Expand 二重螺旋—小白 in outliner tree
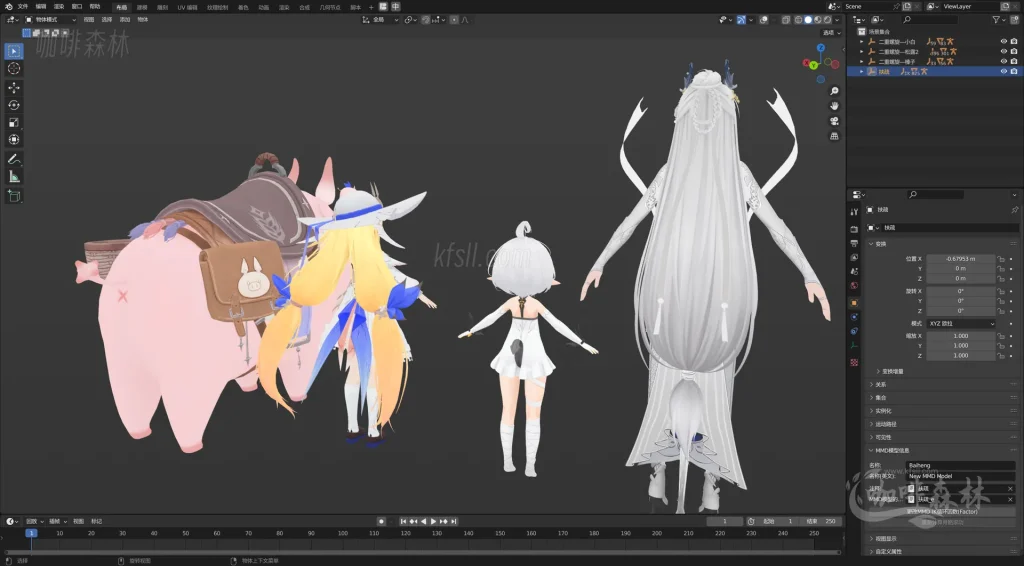 tap(862, 41)
